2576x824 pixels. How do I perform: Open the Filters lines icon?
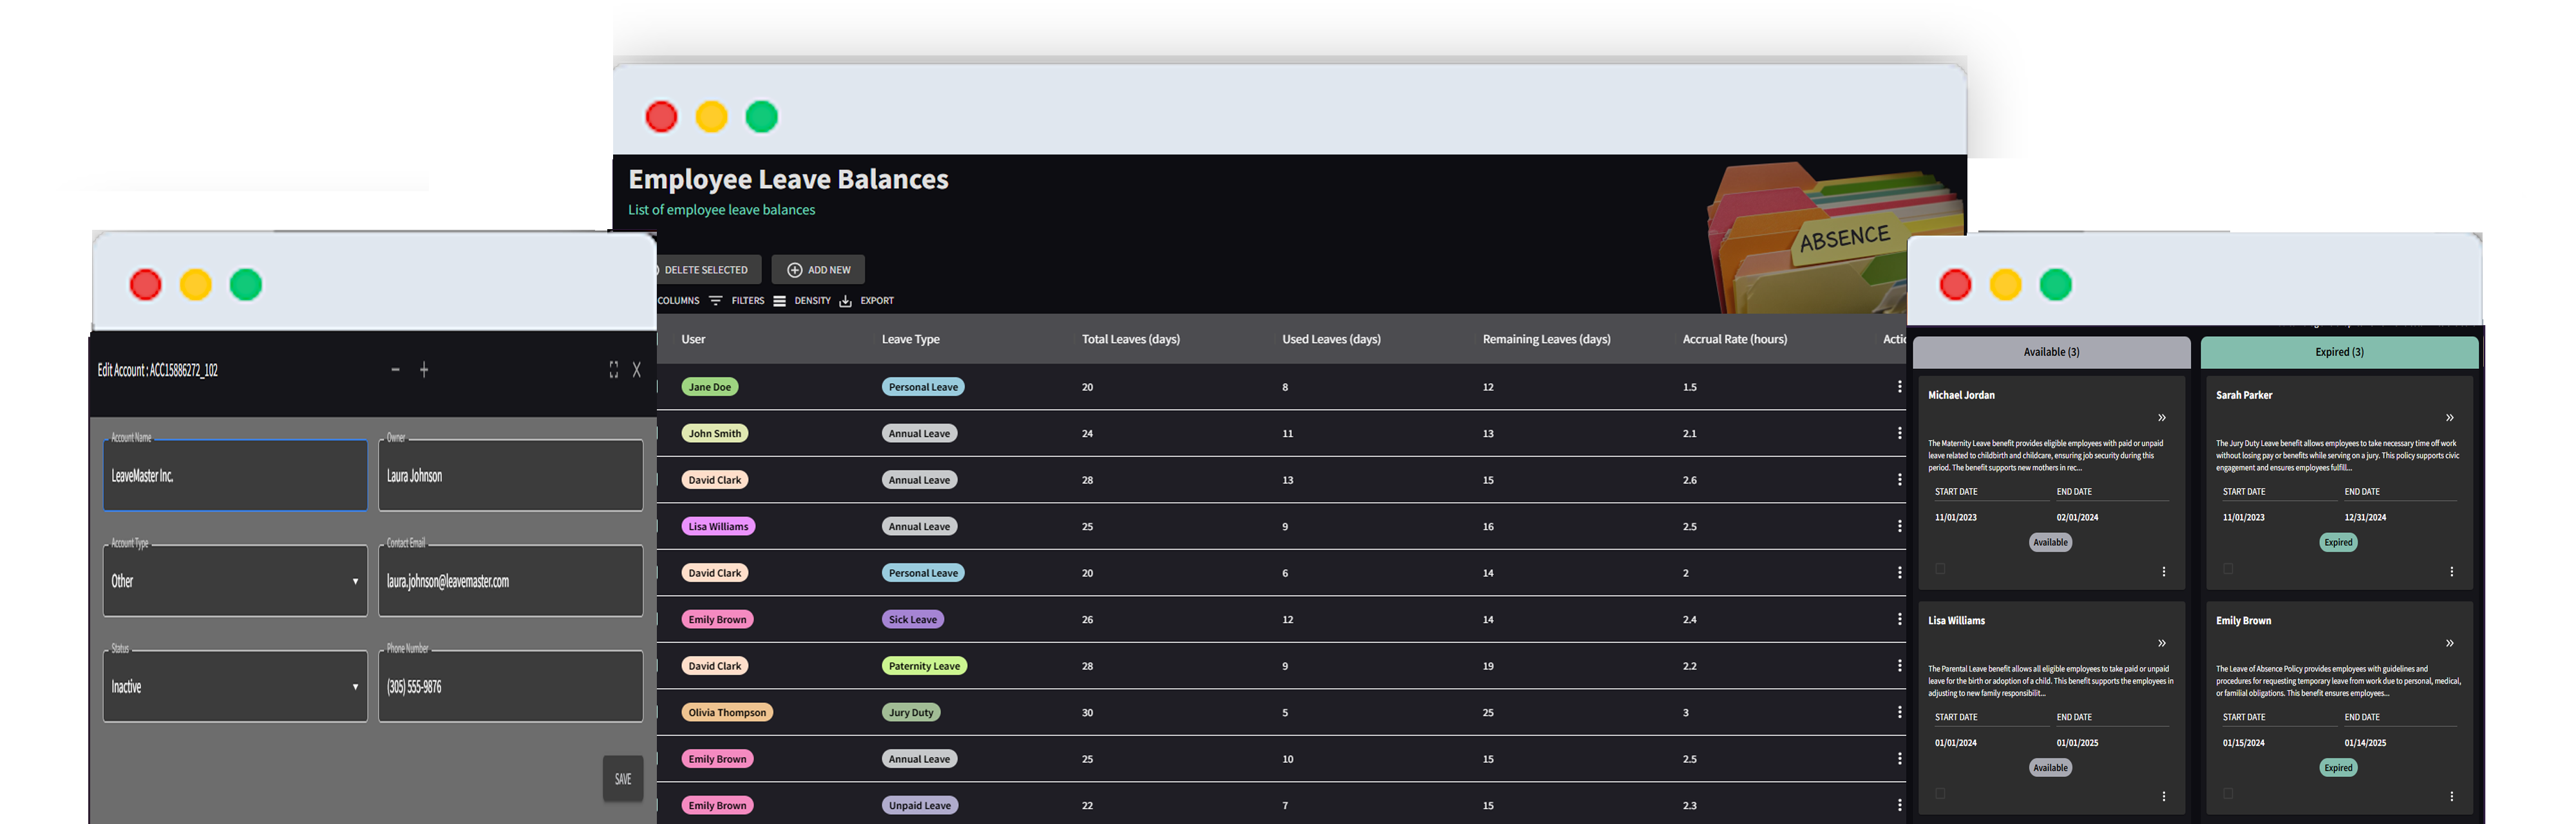click(x=715, y=301)
